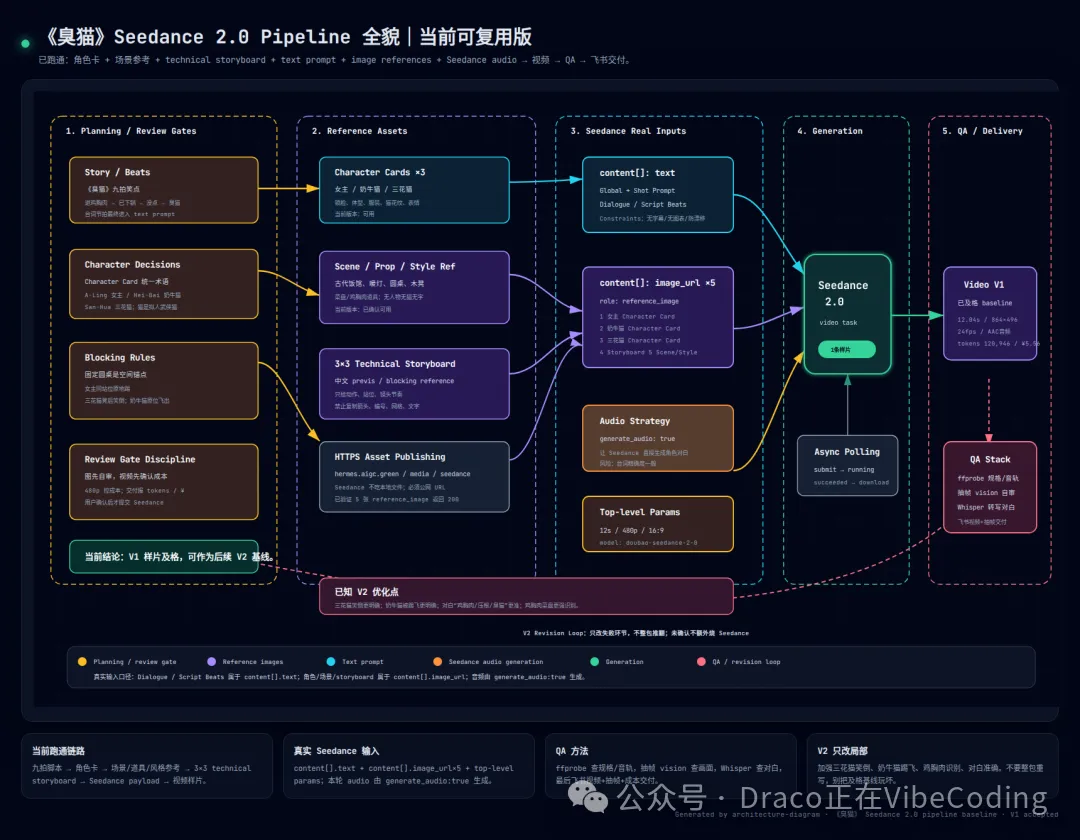Click 'hermes.aigc.green / media / seedance' path text
Viewport: 1080px width, 840px height.
point(402,474)
